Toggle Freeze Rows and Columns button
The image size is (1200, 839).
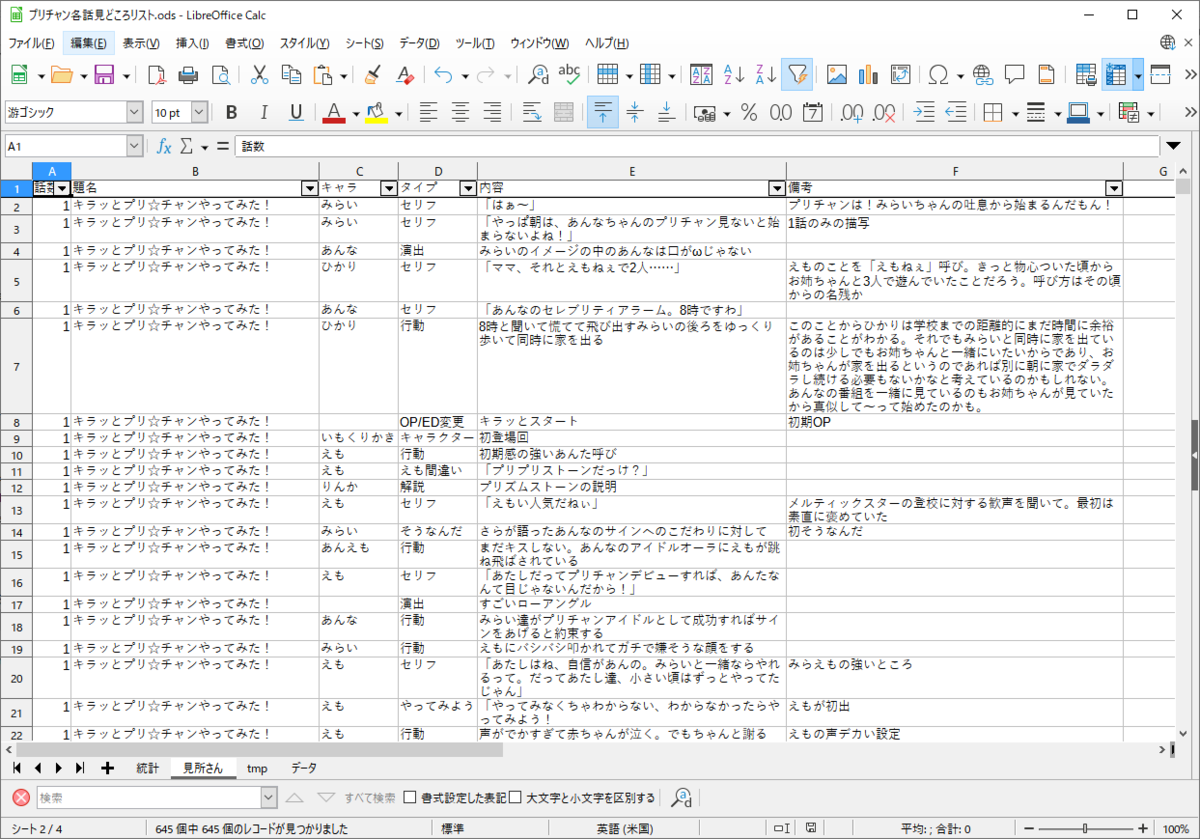[1116, 74]
